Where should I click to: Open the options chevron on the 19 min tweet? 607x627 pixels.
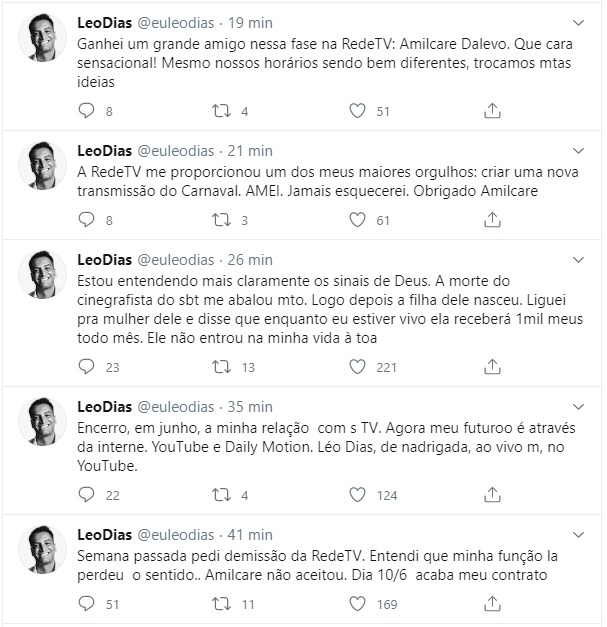click(x=579, y=22)
